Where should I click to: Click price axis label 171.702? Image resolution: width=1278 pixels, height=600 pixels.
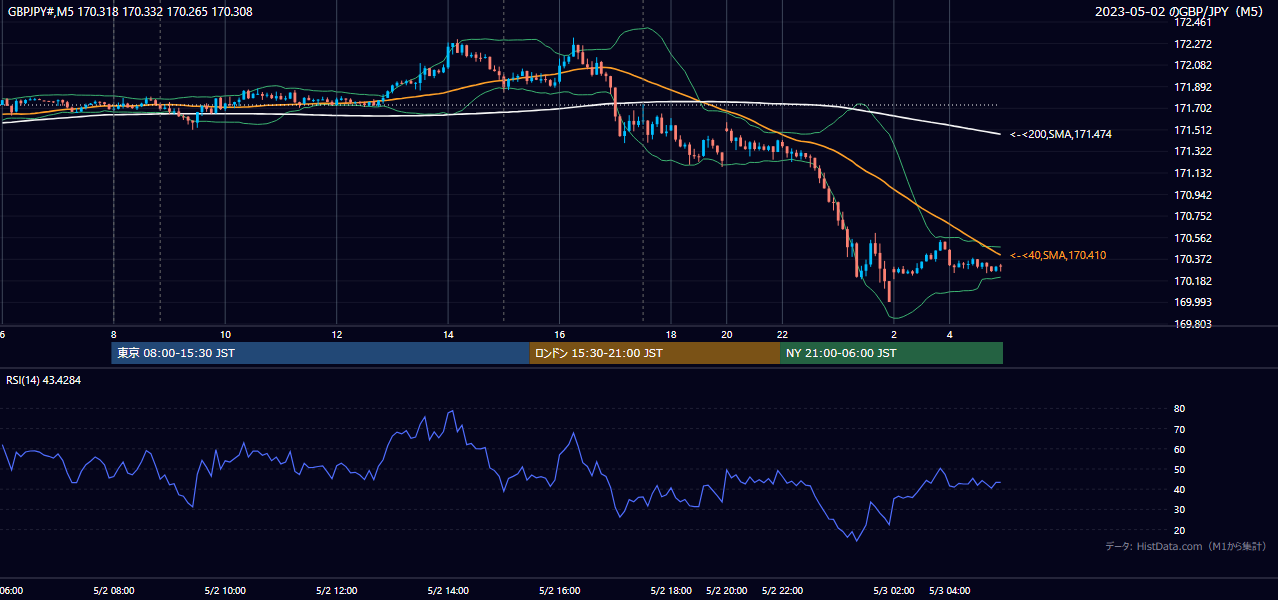click(1193, 108)
